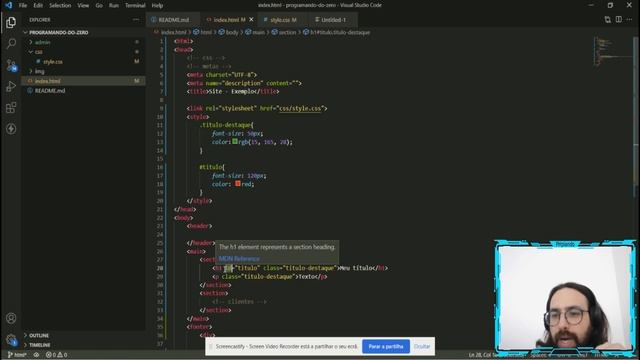Viewport: 640px width, 360px height.
Task: Open the Explorer view in the activity bar
Action: pos(11,22)
